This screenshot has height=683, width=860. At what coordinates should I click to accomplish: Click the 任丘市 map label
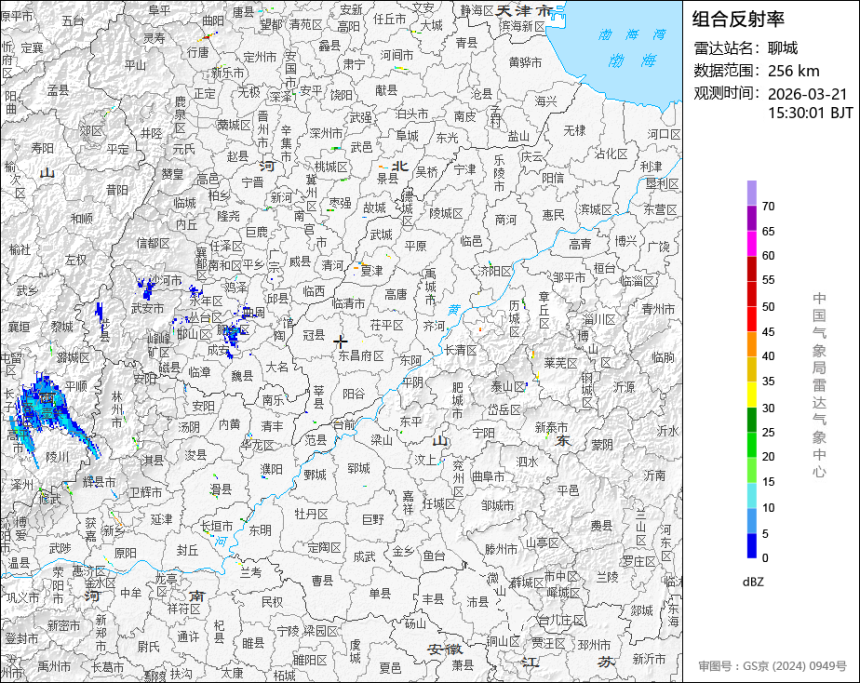[x=389, y=19]
